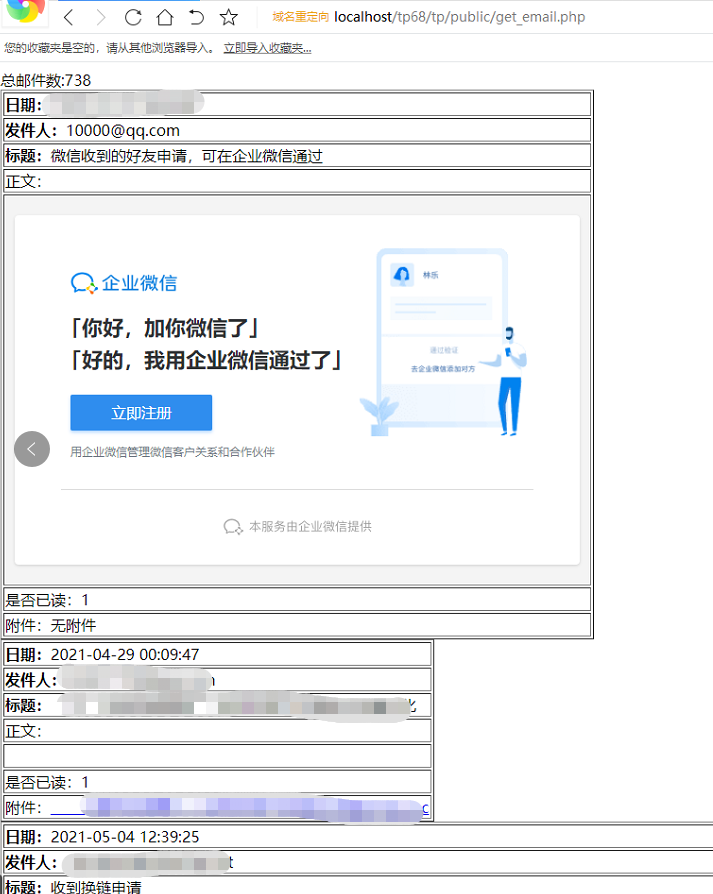
Task: Click the 企业微信 logo in the email
Action: [x=124, y=283]
